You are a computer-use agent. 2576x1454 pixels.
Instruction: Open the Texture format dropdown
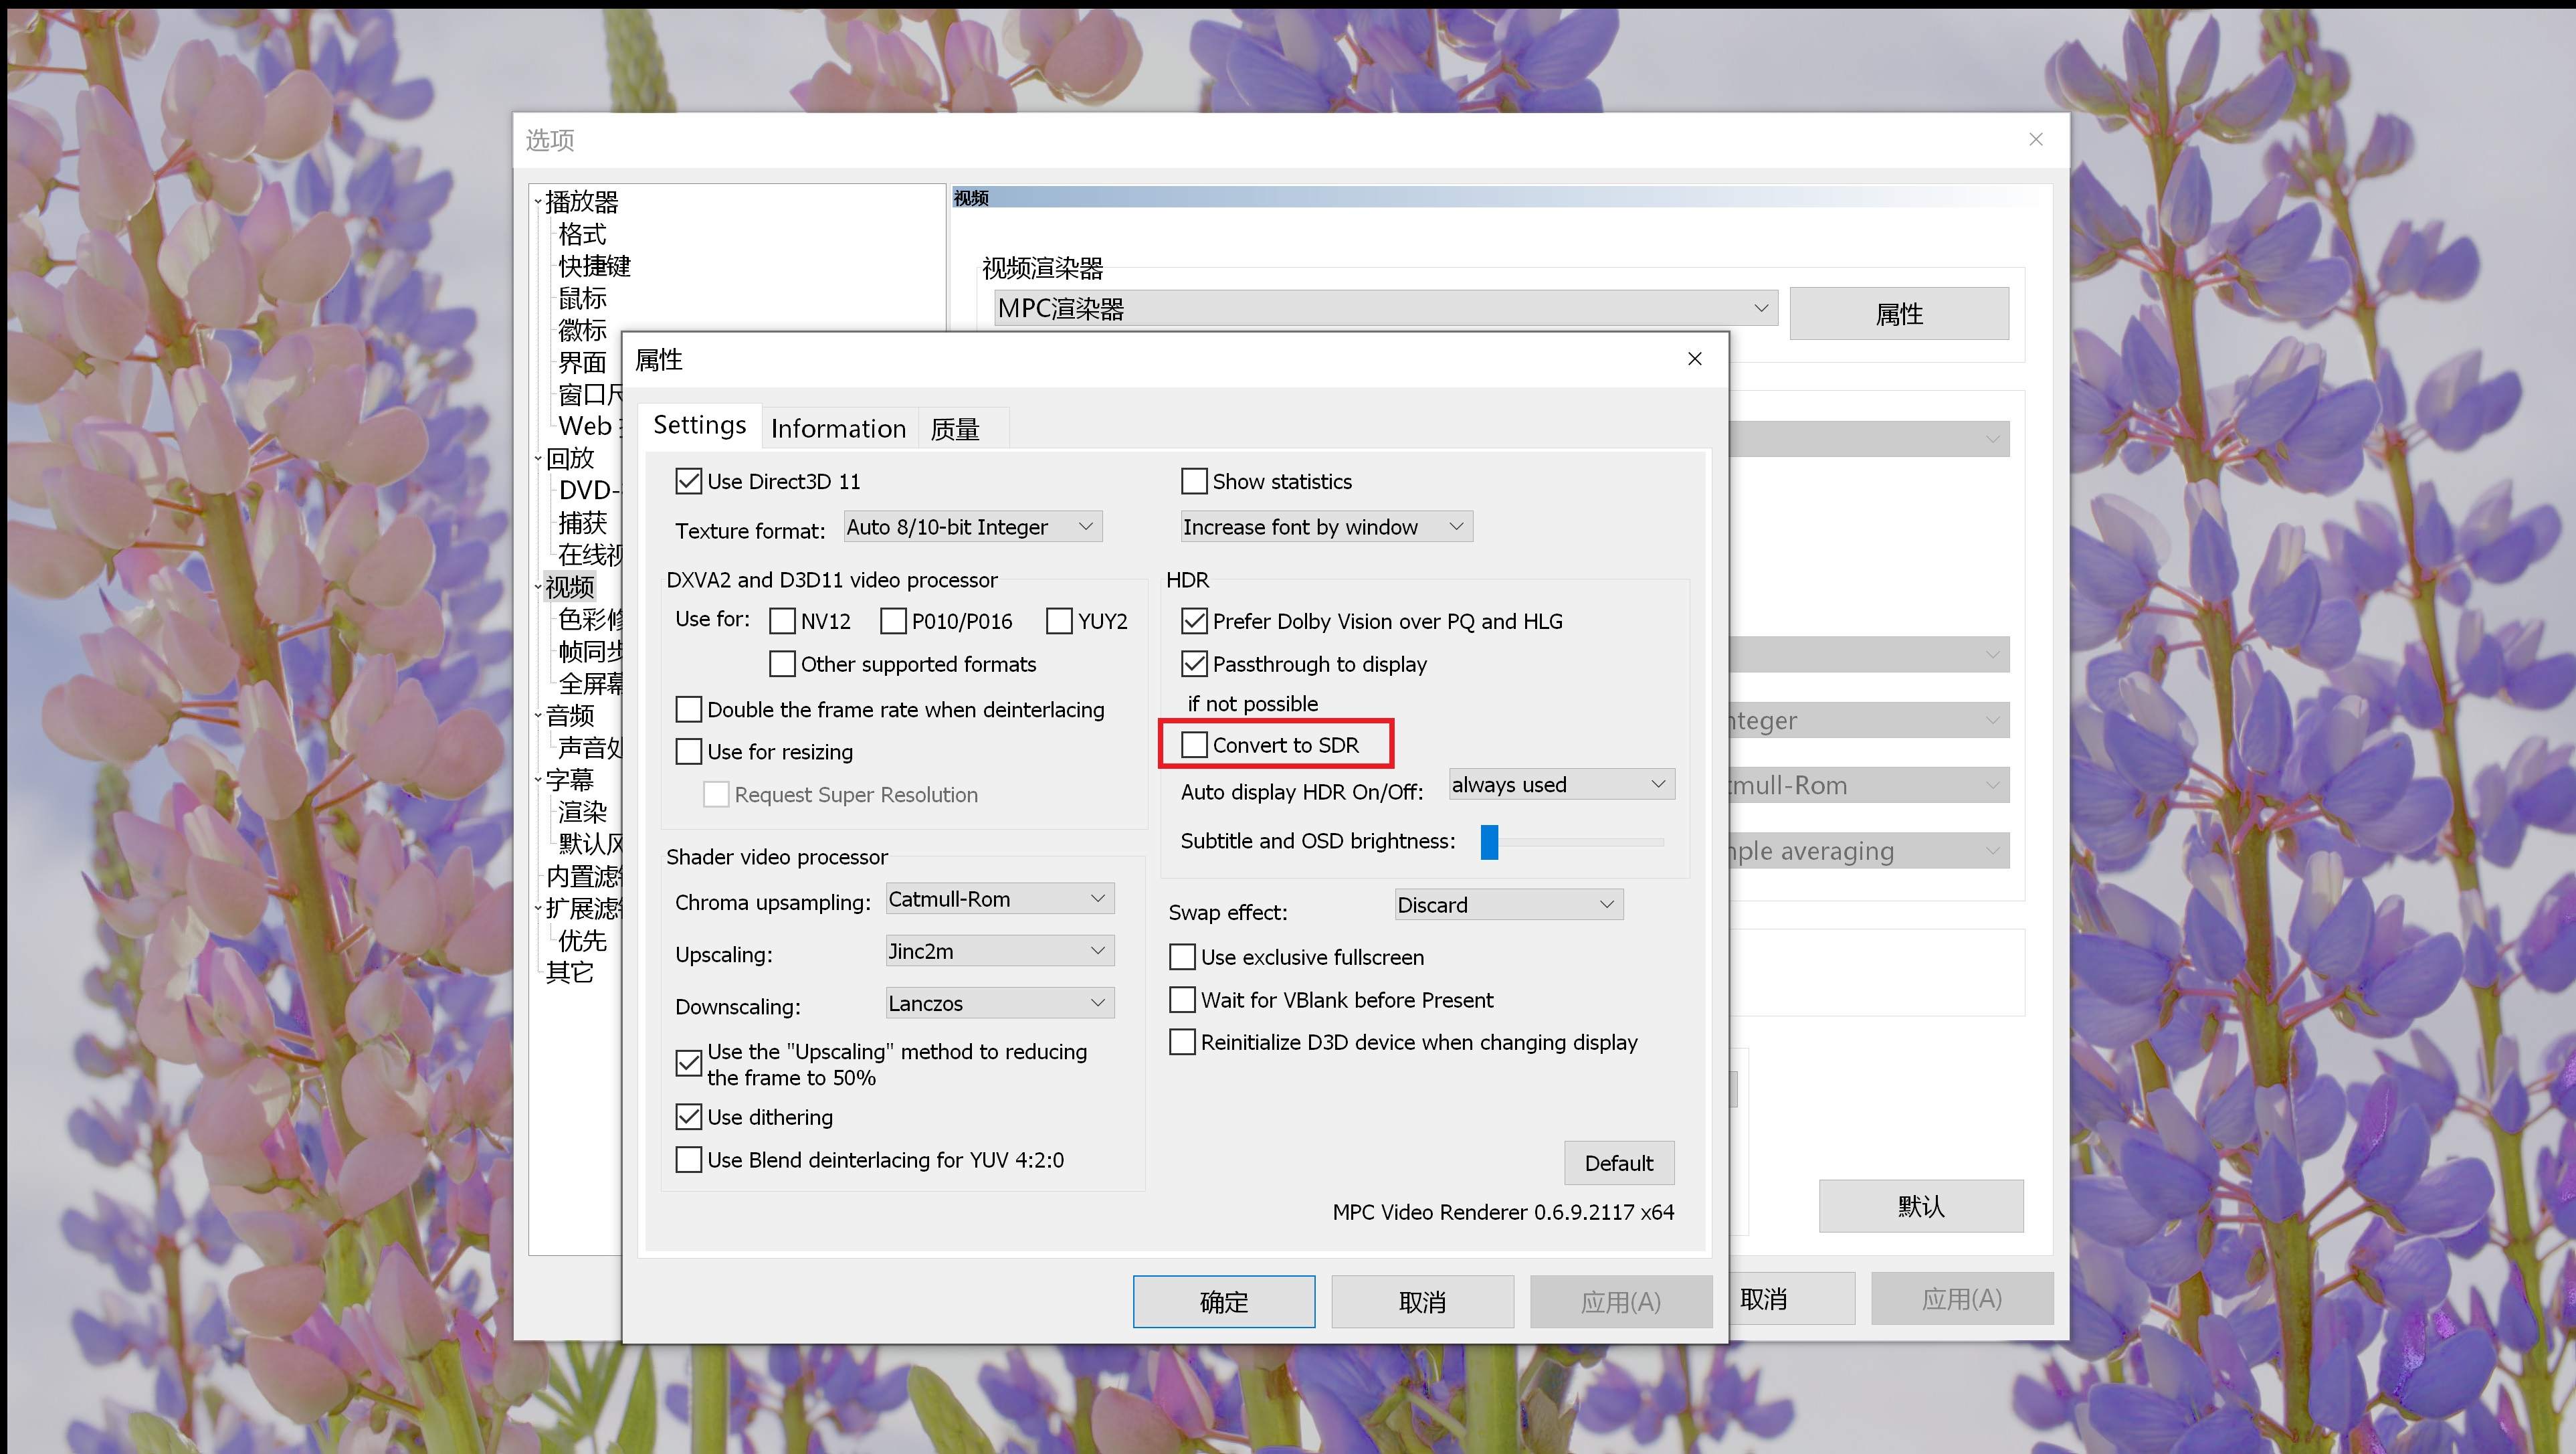tap(972, 527)
